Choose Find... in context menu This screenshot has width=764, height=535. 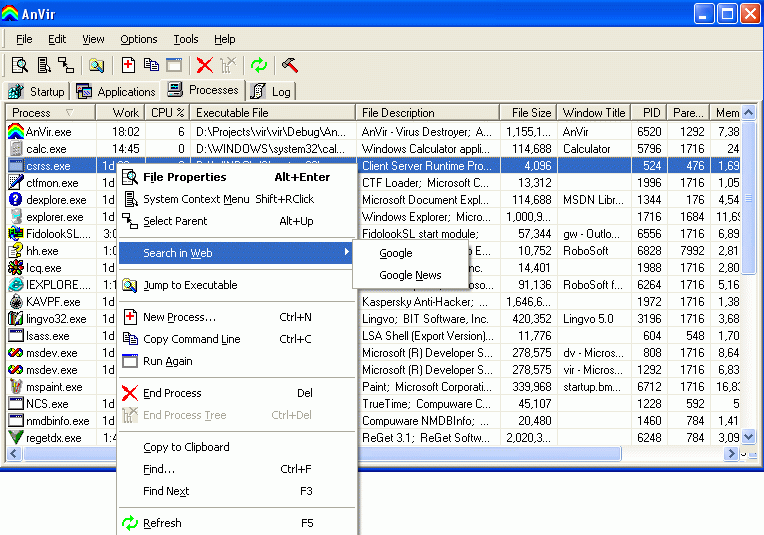pyautogui.click(x=237, y=469)
